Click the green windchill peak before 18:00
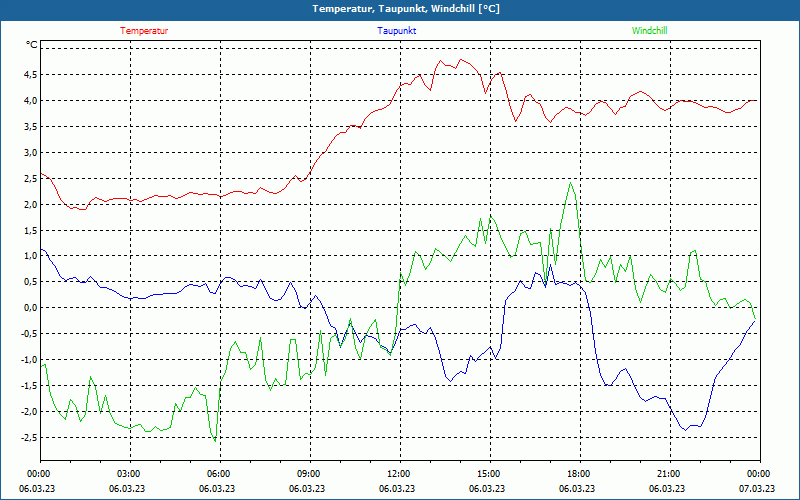Image resolution: width=800 pixels, height=500 pixels. pos(570,183)
